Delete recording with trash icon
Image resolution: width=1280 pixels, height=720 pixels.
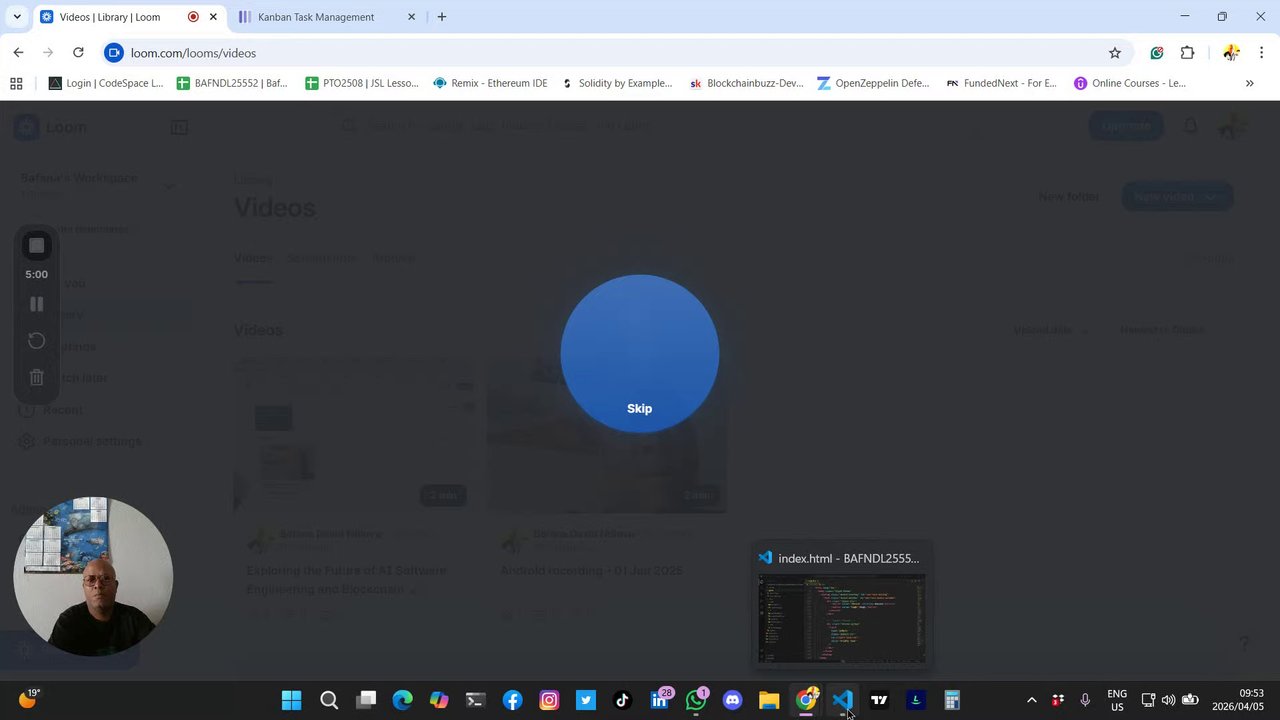click(36, 377)
